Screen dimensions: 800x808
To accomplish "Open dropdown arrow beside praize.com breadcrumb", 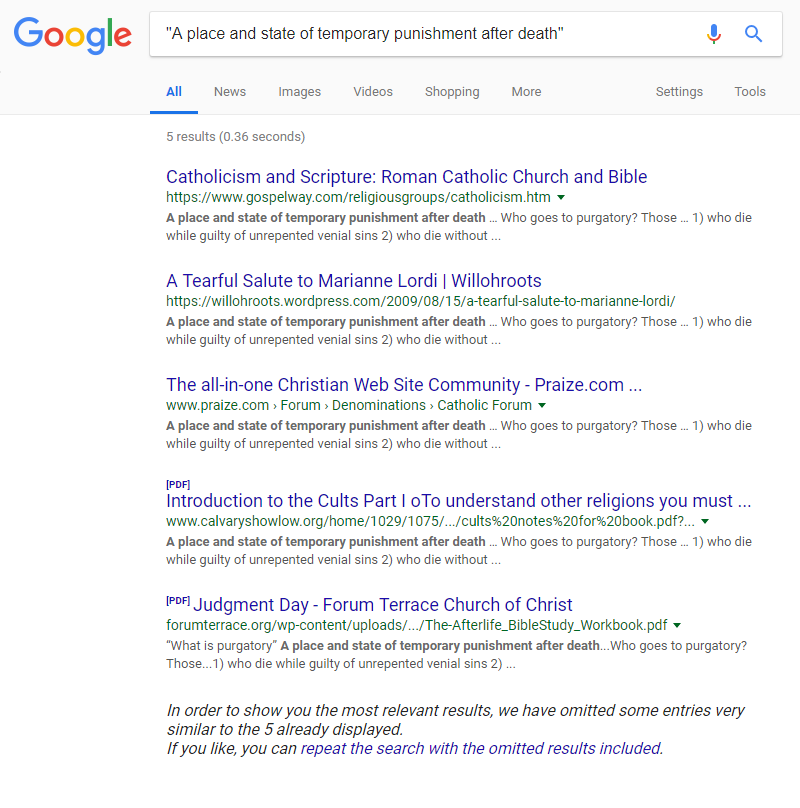I will 542,406.
